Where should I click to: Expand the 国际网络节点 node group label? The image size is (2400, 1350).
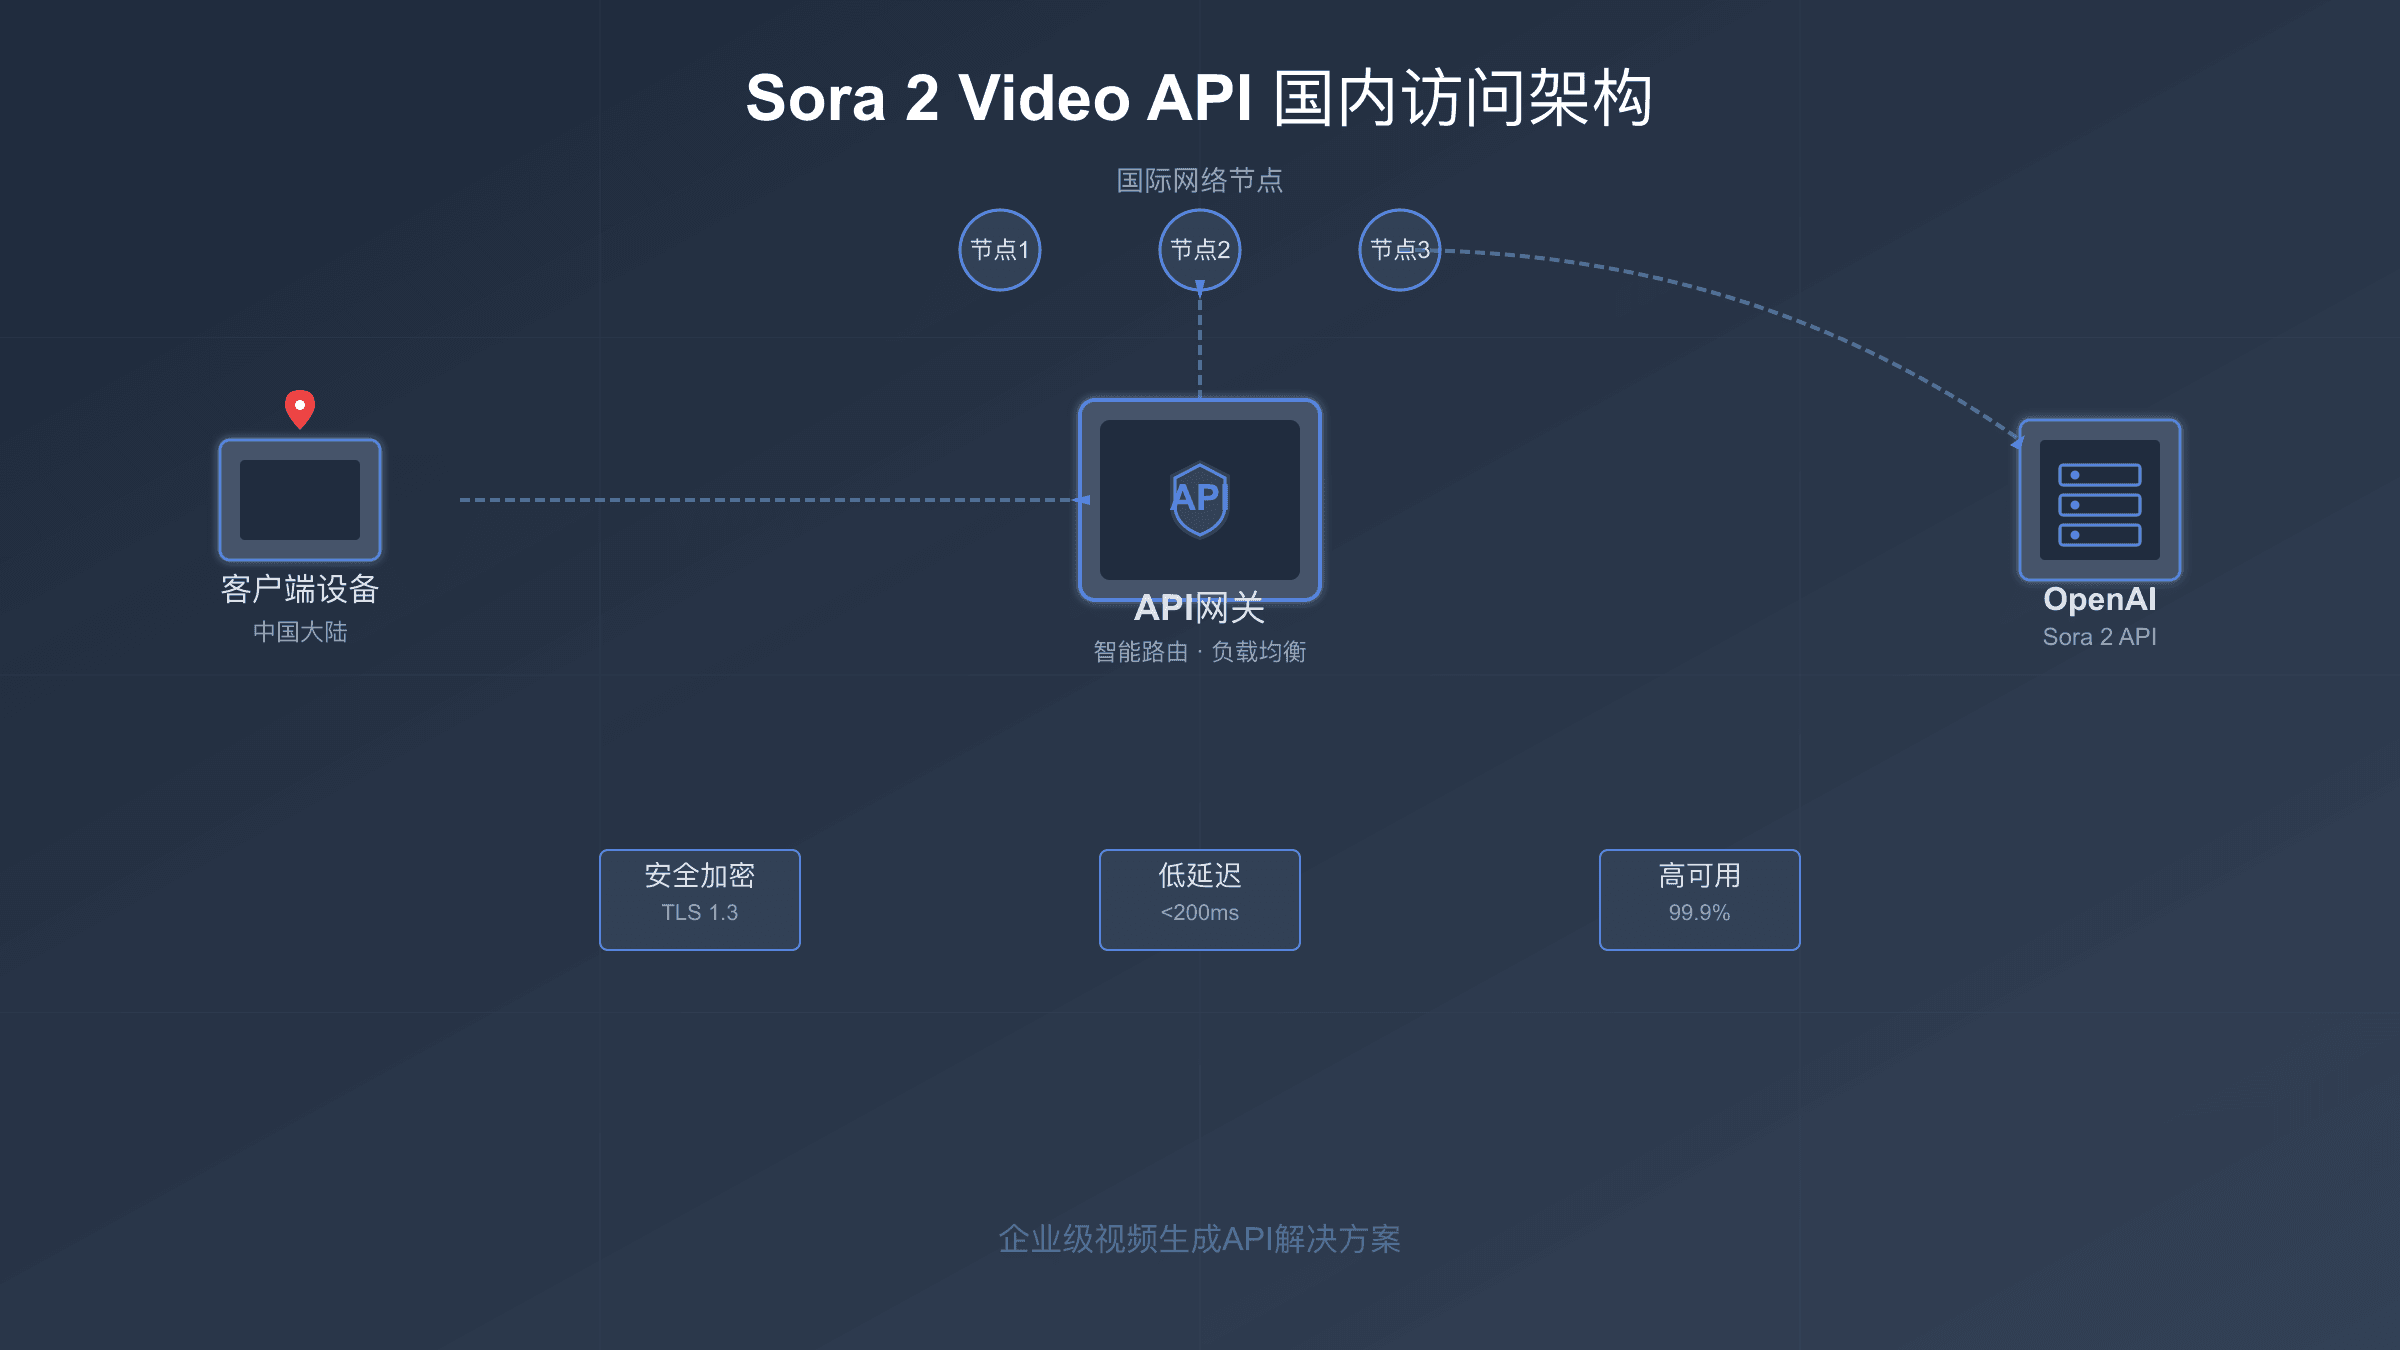1200,180
